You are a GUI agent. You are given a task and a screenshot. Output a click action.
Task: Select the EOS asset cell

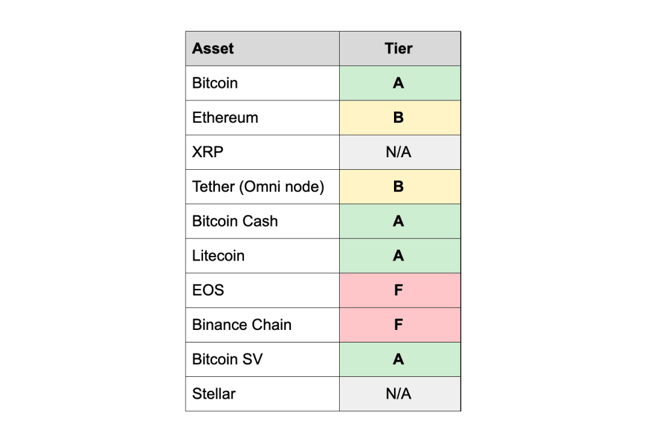[x=262, y=290]
